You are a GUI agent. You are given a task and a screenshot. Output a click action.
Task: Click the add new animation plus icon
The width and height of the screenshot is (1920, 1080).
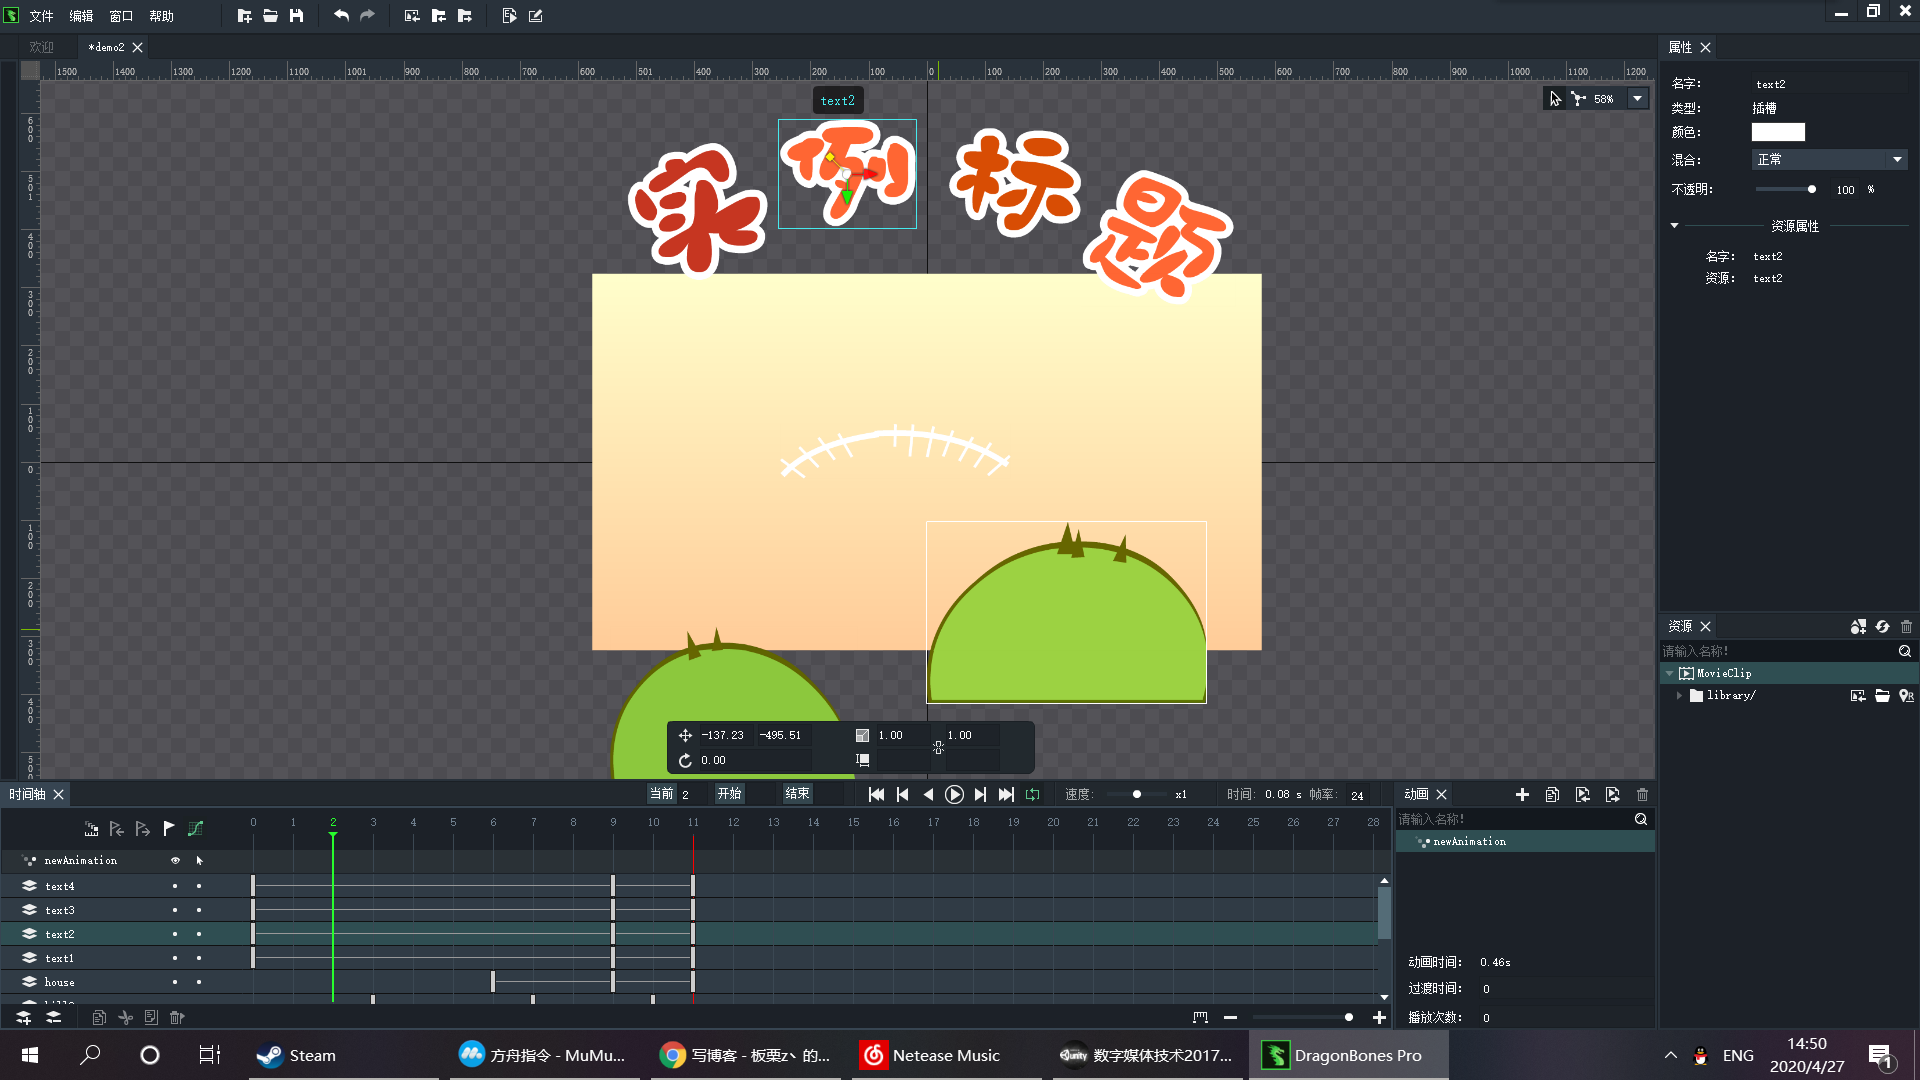[x=1522, y=794]
